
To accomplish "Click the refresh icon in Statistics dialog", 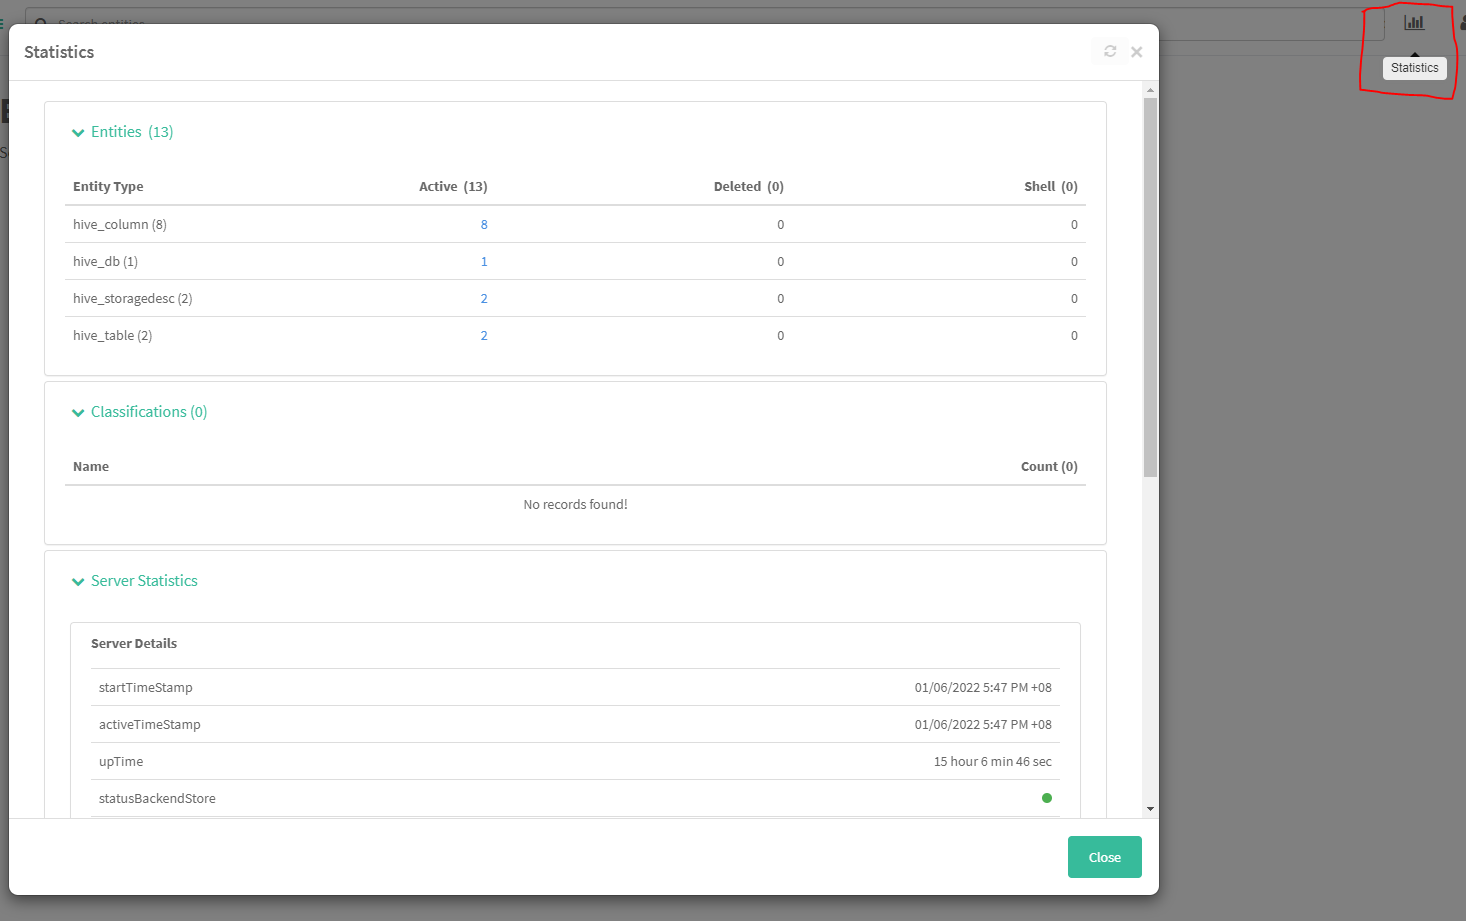I will point(1110,51).
